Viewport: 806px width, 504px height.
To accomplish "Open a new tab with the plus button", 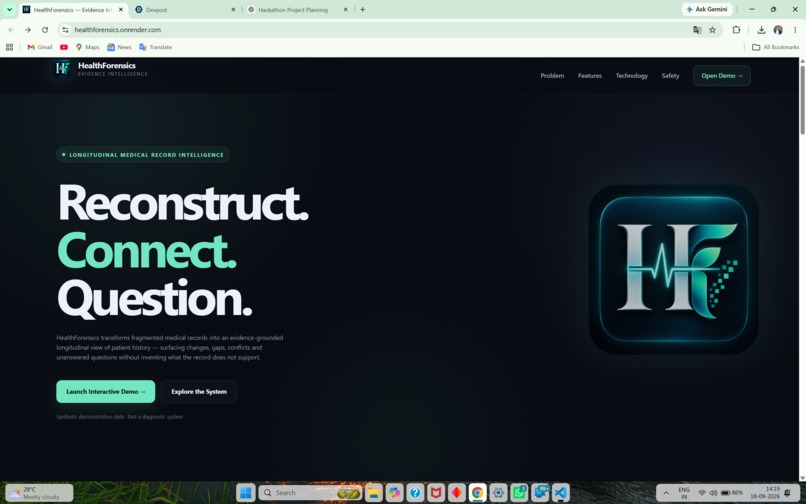I will click(362, 9).
